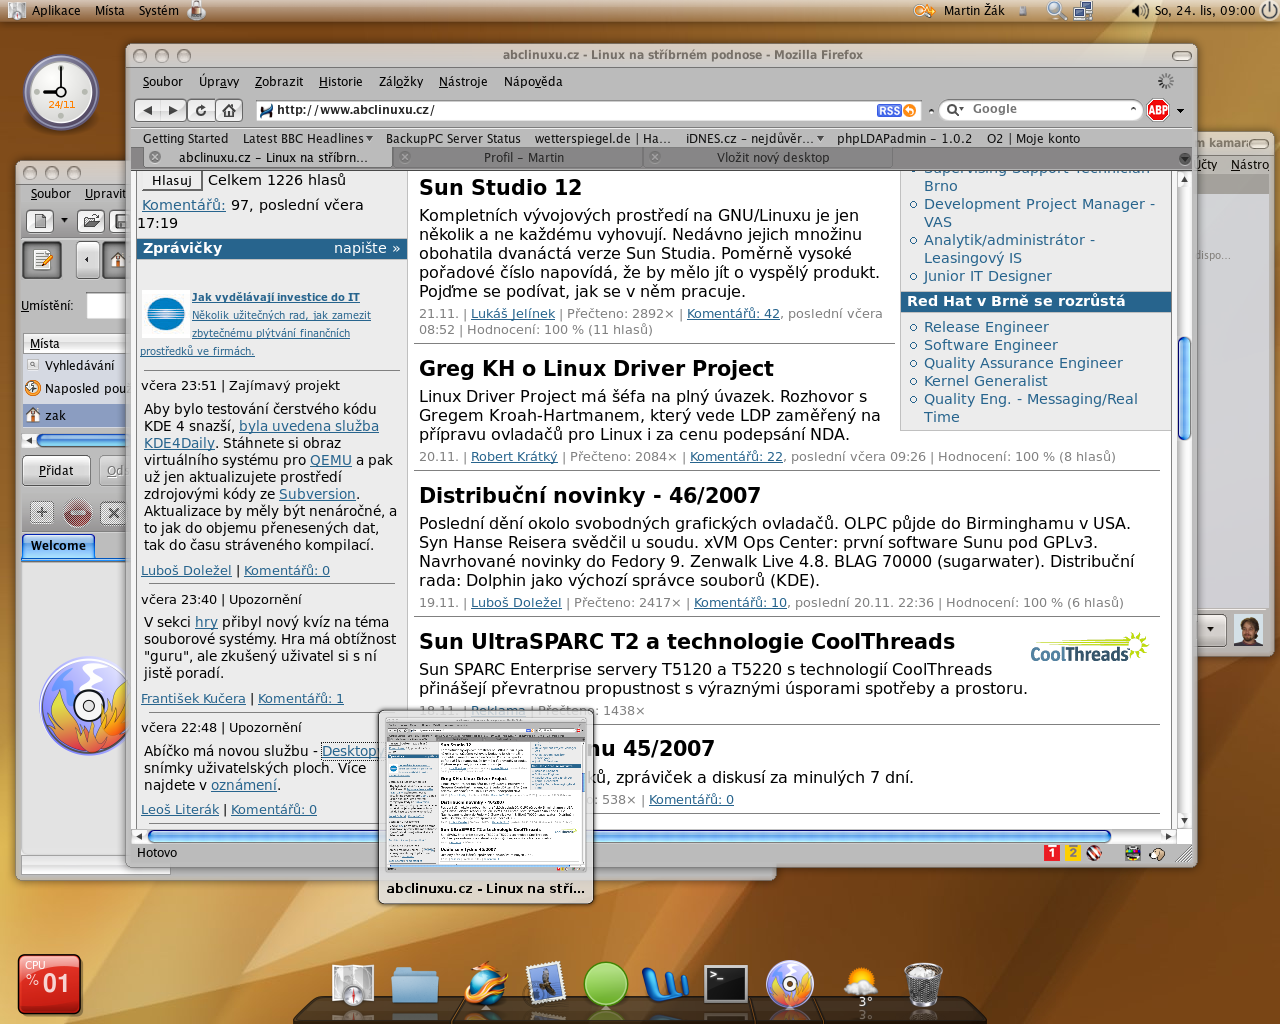Open the Záložky menu in Firefox
This screenshot has width=1280, height=1024.
pyautogui.click(x=401, y=82)
